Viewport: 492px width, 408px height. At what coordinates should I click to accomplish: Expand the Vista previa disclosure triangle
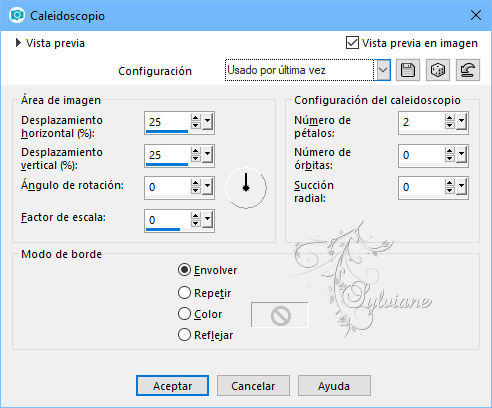coord(18,43)
